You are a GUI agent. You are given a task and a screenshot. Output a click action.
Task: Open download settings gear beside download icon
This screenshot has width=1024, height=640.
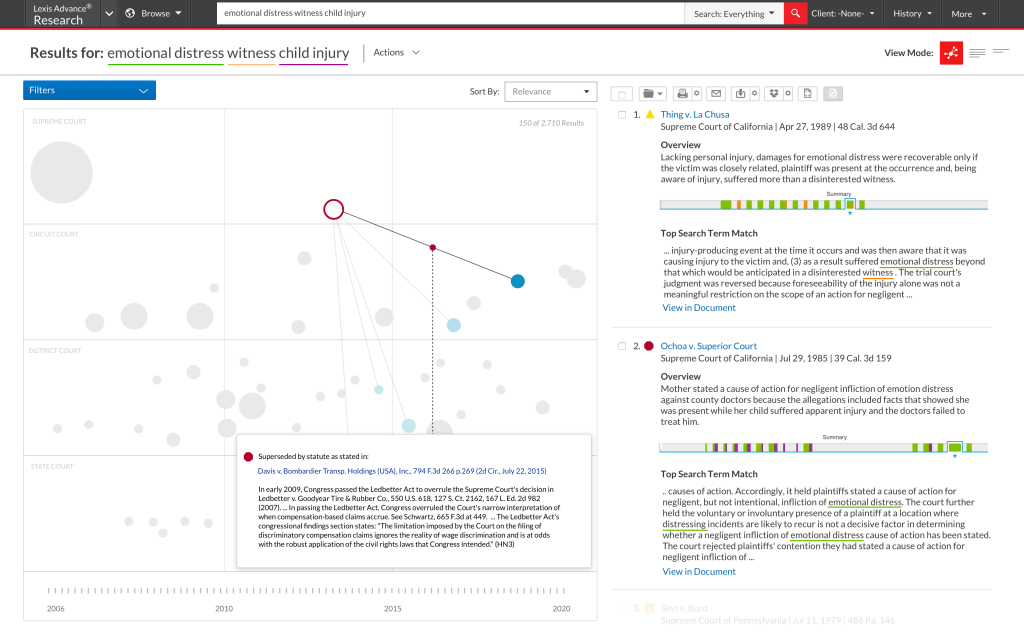click(x=754, y=93)
